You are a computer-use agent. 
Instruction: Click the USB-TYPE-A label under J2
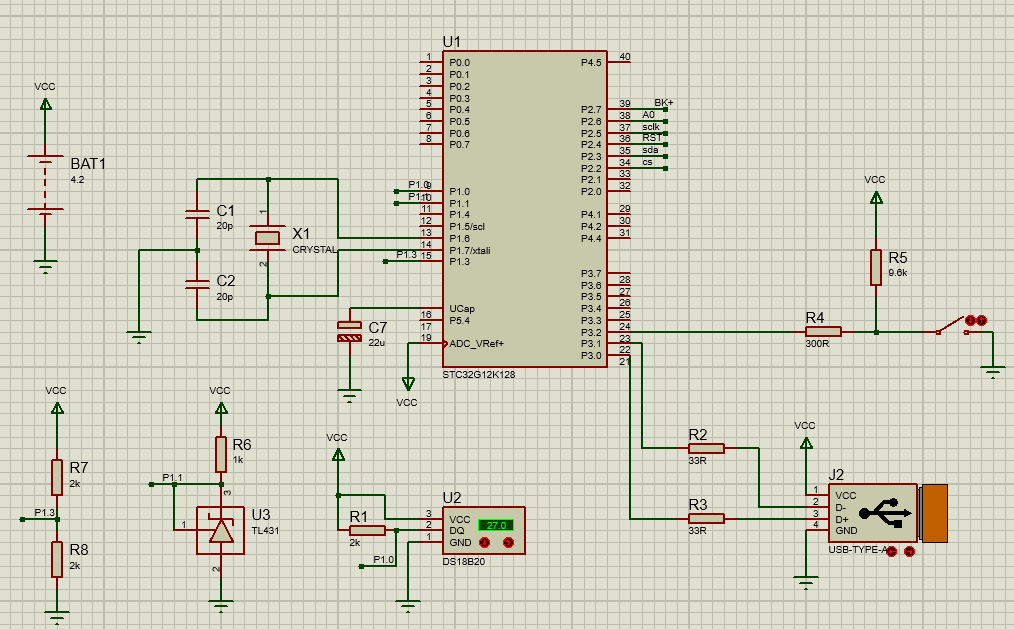(x=858, y=549)
